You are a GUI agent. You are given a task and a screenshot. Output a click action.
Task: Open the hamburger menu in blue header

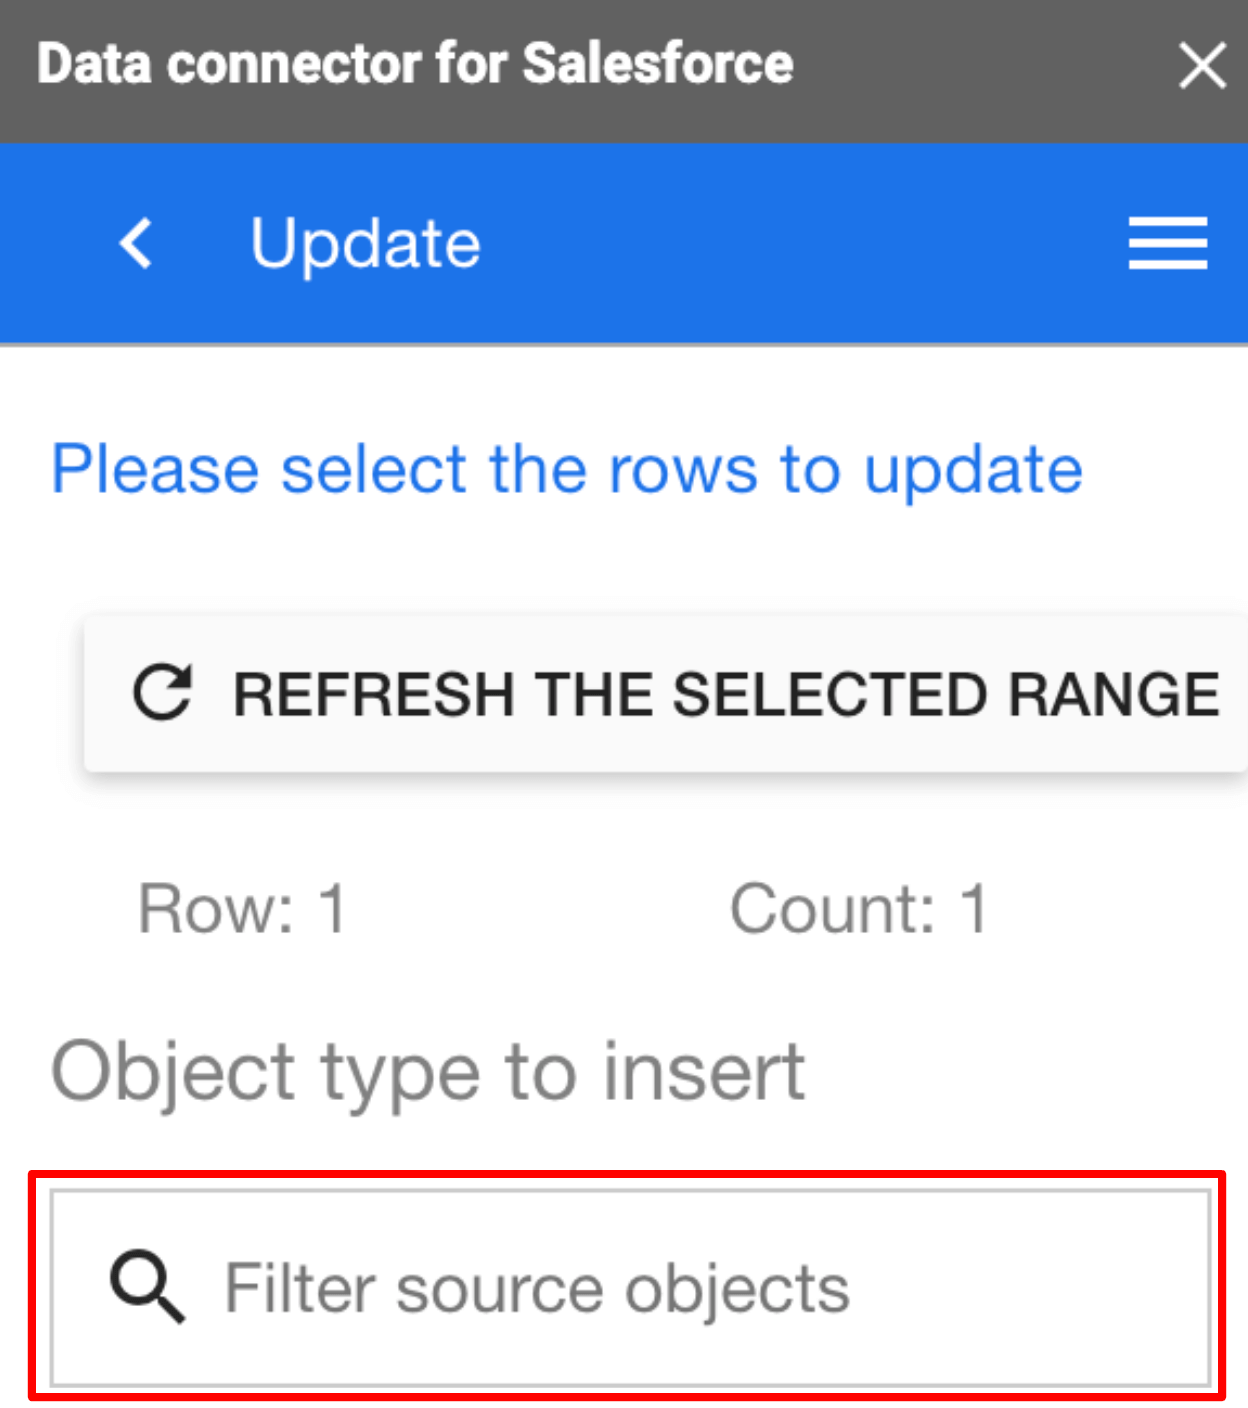click(x=1167, y=244)
